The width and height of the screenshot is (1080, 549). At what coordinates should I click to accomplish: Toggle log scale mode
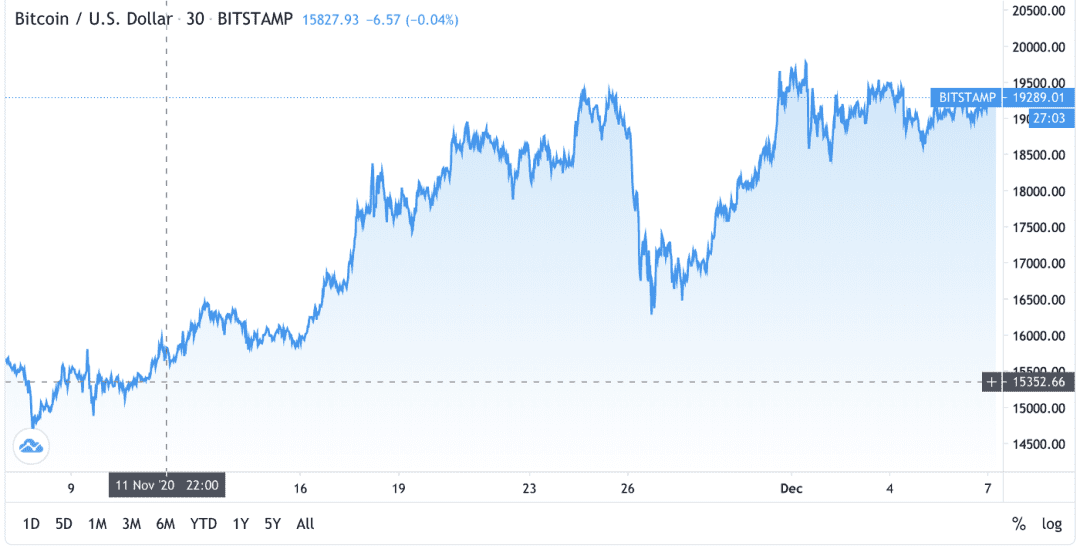(1051, 524)
